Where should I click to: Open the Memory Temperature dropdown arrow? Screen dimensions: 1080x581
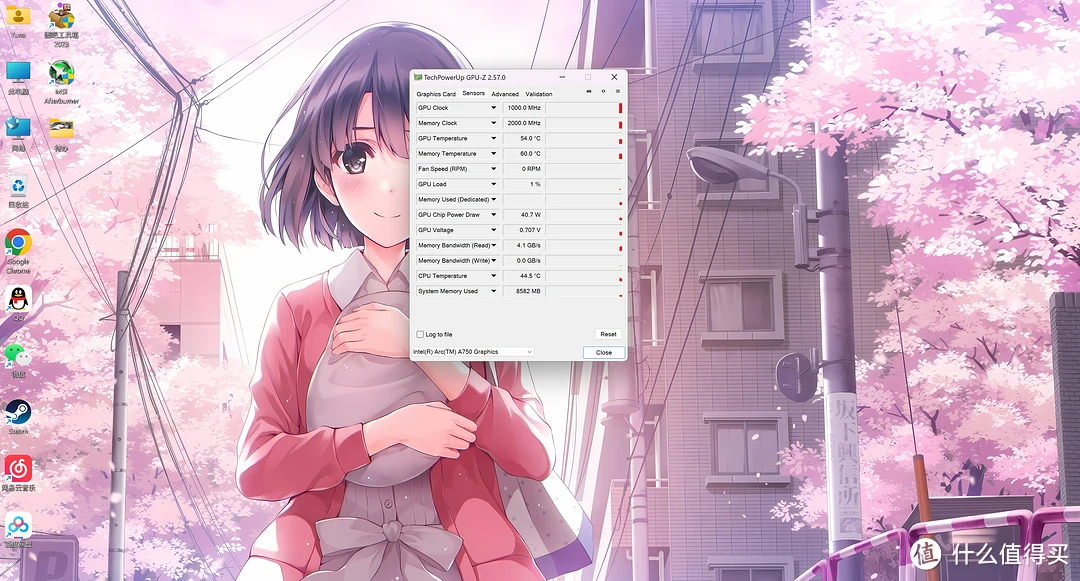point(493,154)
